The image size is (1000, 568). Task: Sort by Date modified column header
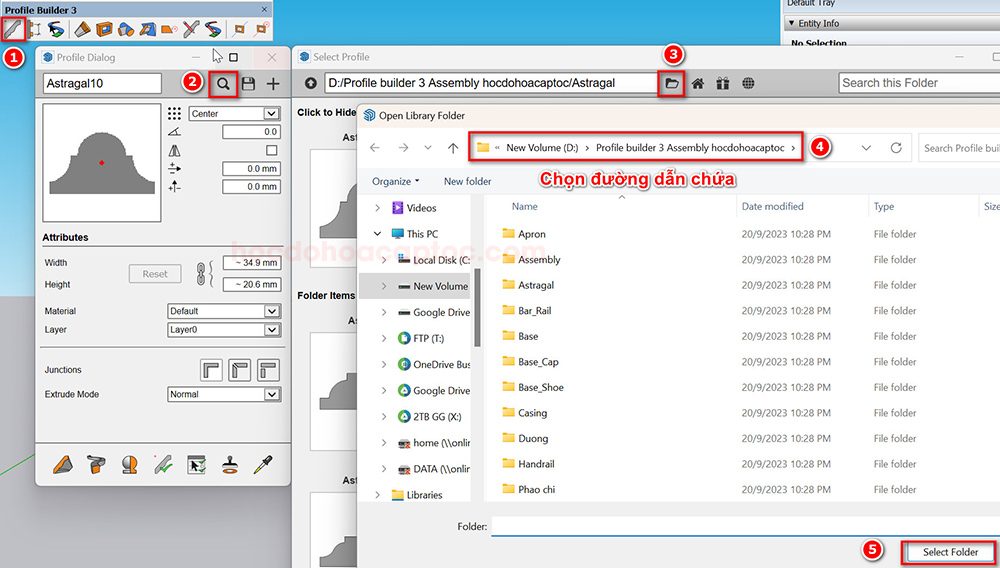(x=772, y=207)
